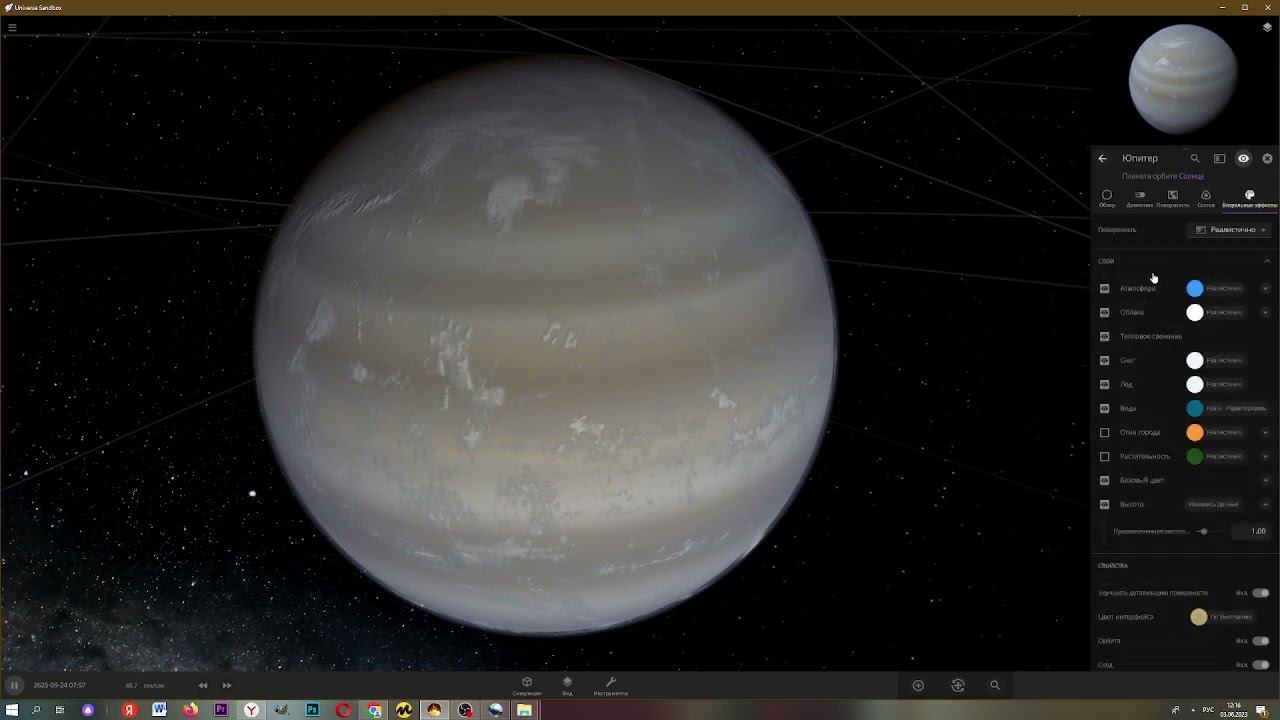Switch to the Поверхность tab
This screenshot has height=720, width=1280.
1173,198
